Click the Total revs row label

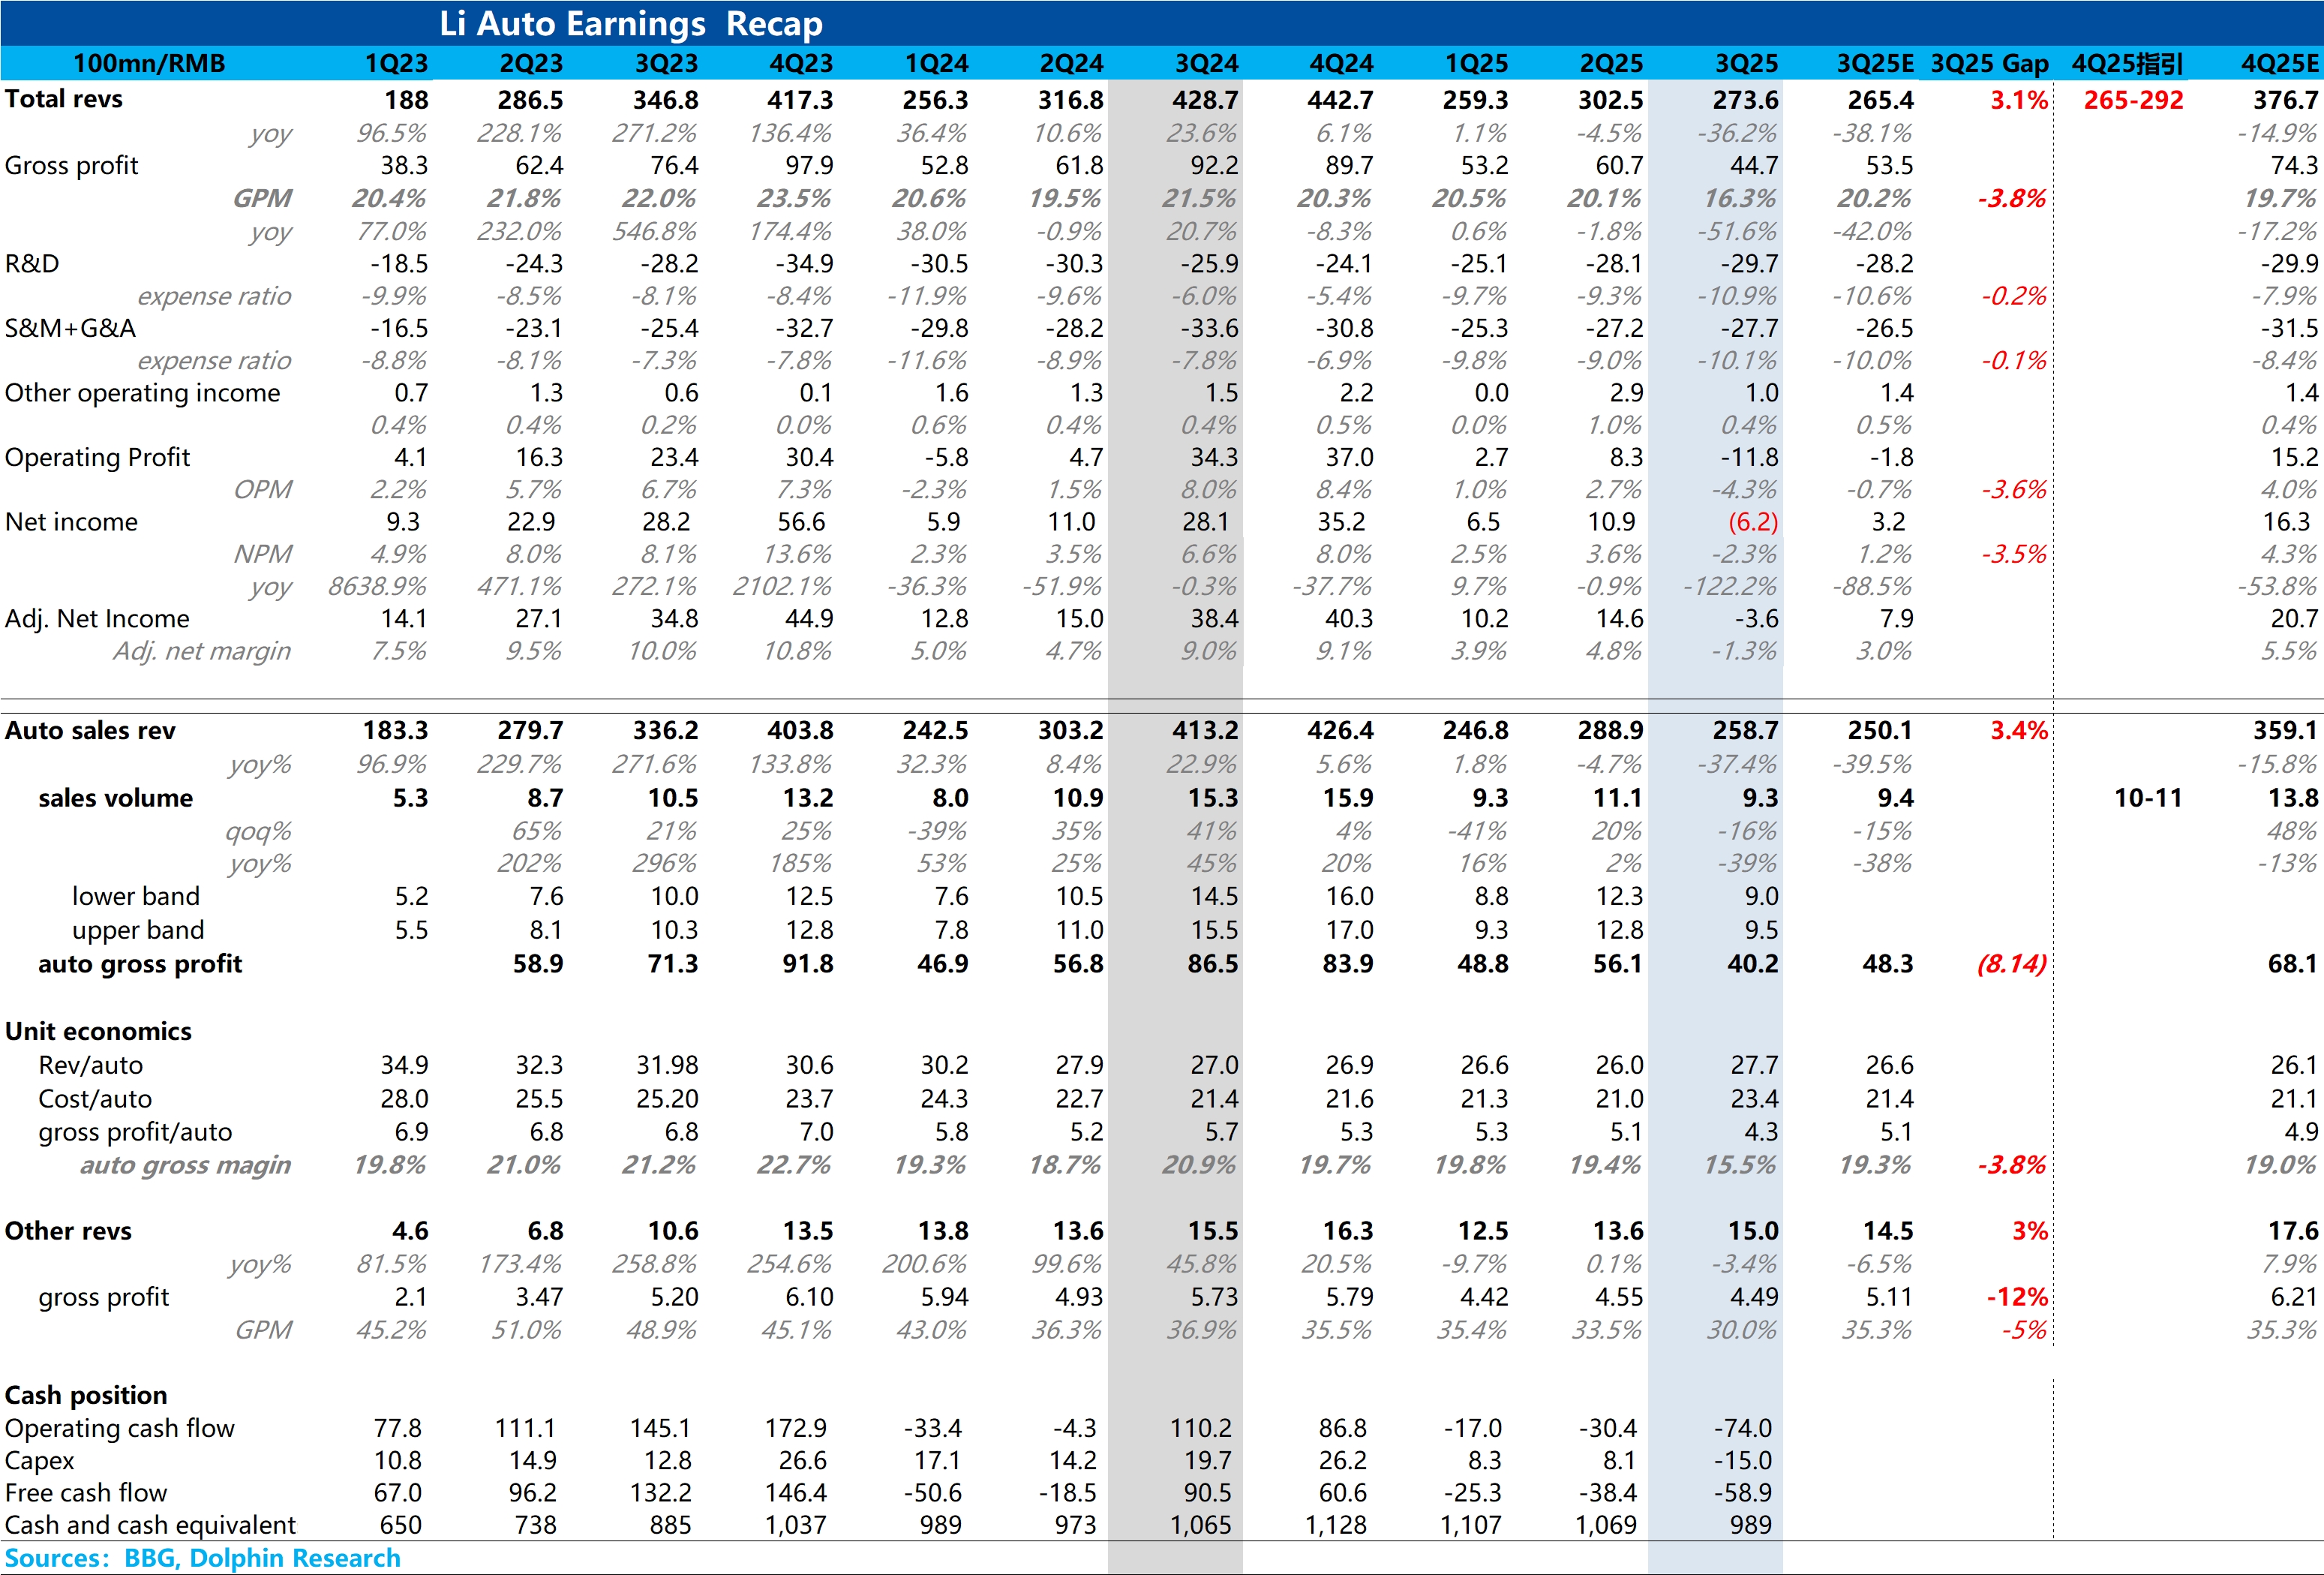64,99
